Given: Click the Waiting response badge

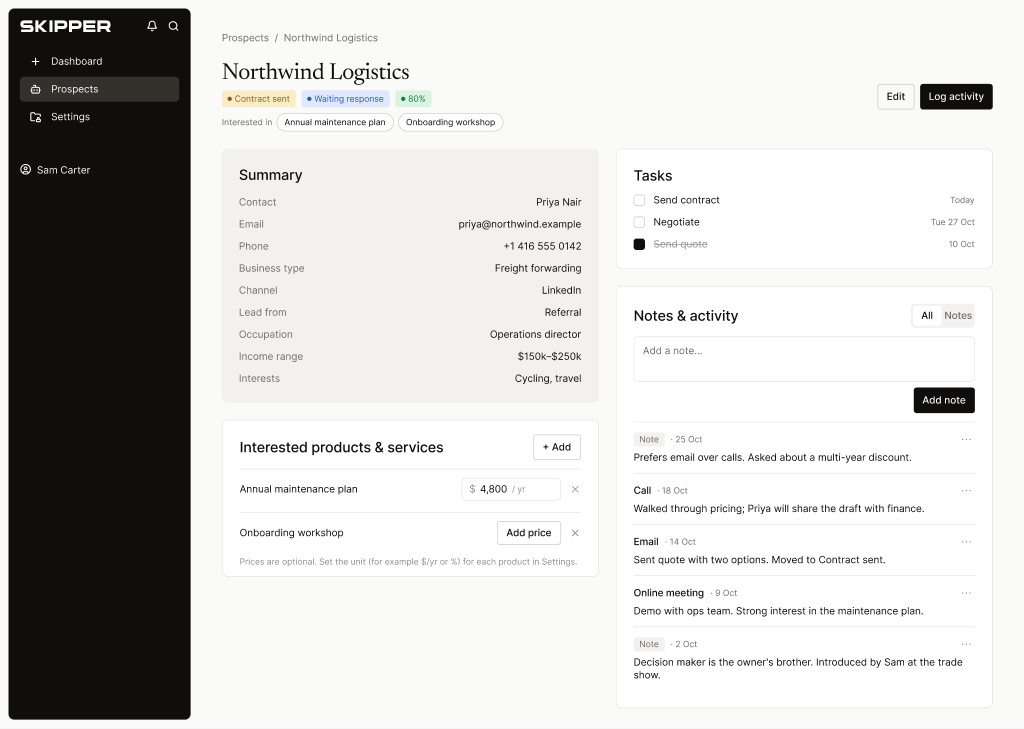Looking at the screenshot, I should [x=345, y=99].
